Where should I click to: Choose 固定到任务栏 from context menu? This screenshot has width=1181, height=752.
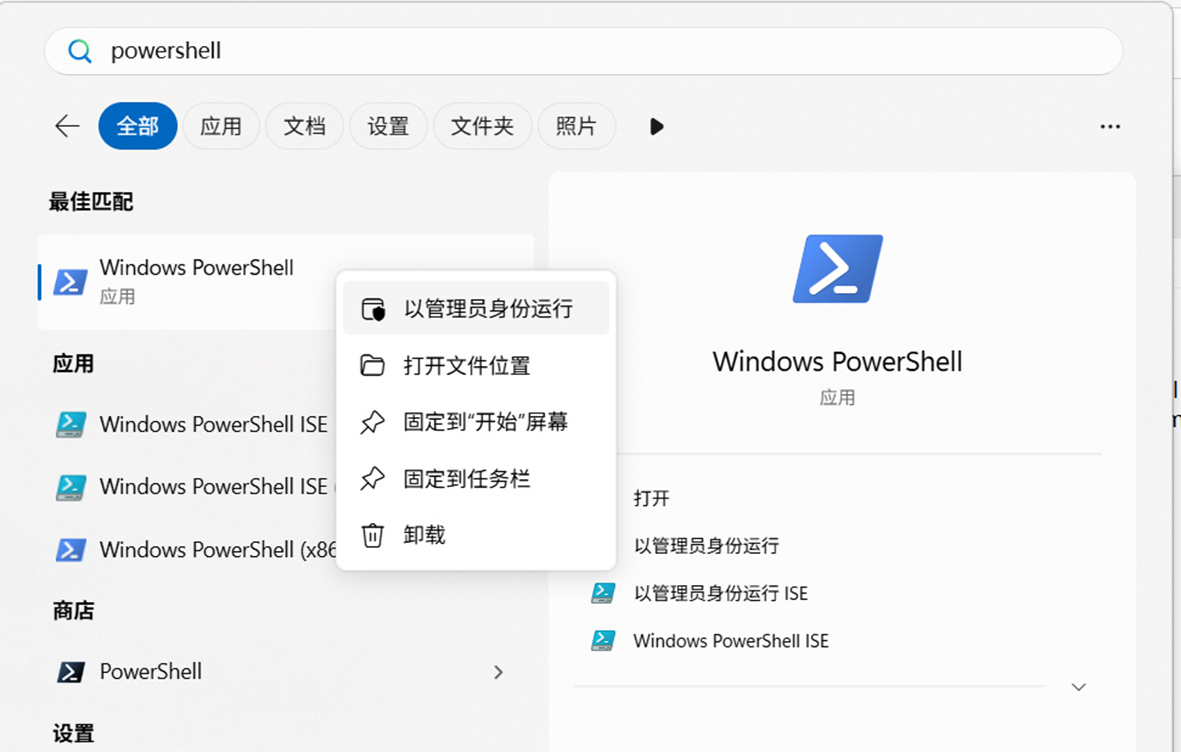coord(476,478)
